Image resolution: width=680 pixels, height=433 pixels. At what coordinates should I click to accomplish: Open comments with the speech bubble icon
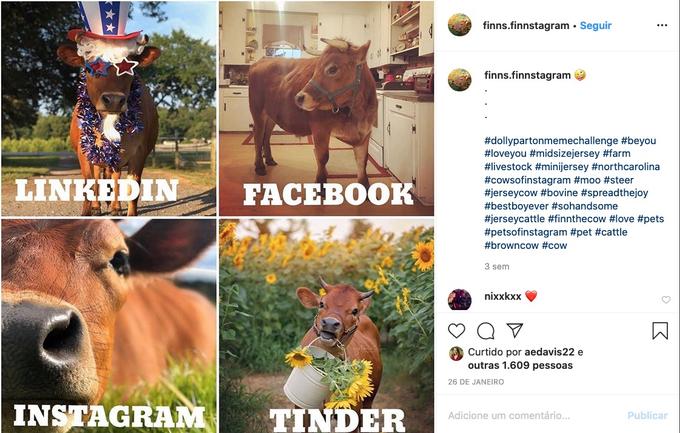click(x=486, y=330)
